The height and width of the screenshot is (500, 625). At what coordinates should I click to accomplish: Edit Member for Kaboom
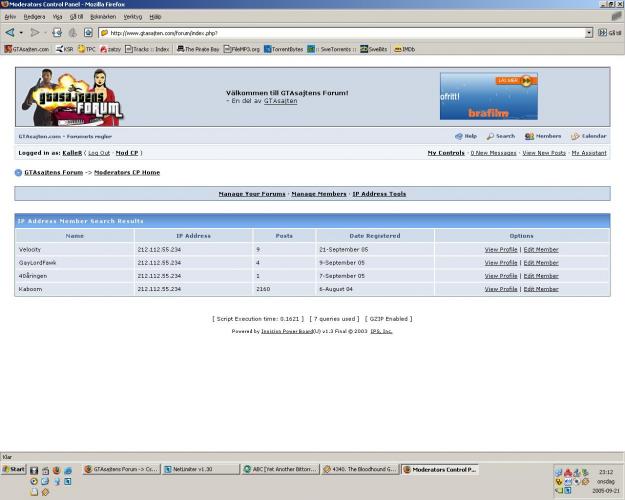(x=541, y=289)
